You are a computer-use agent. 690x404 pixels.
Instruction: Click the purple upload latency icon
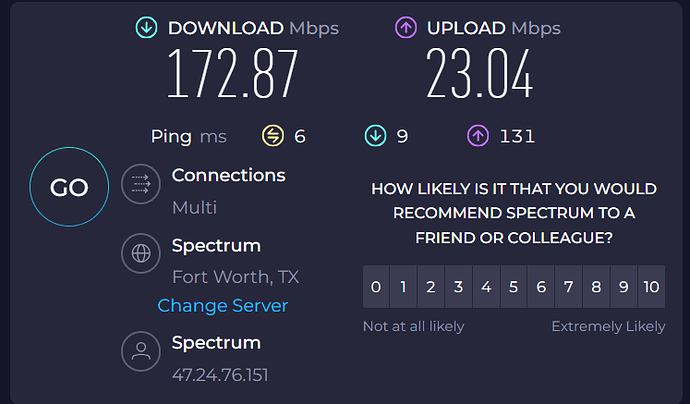tap(478, 136)
